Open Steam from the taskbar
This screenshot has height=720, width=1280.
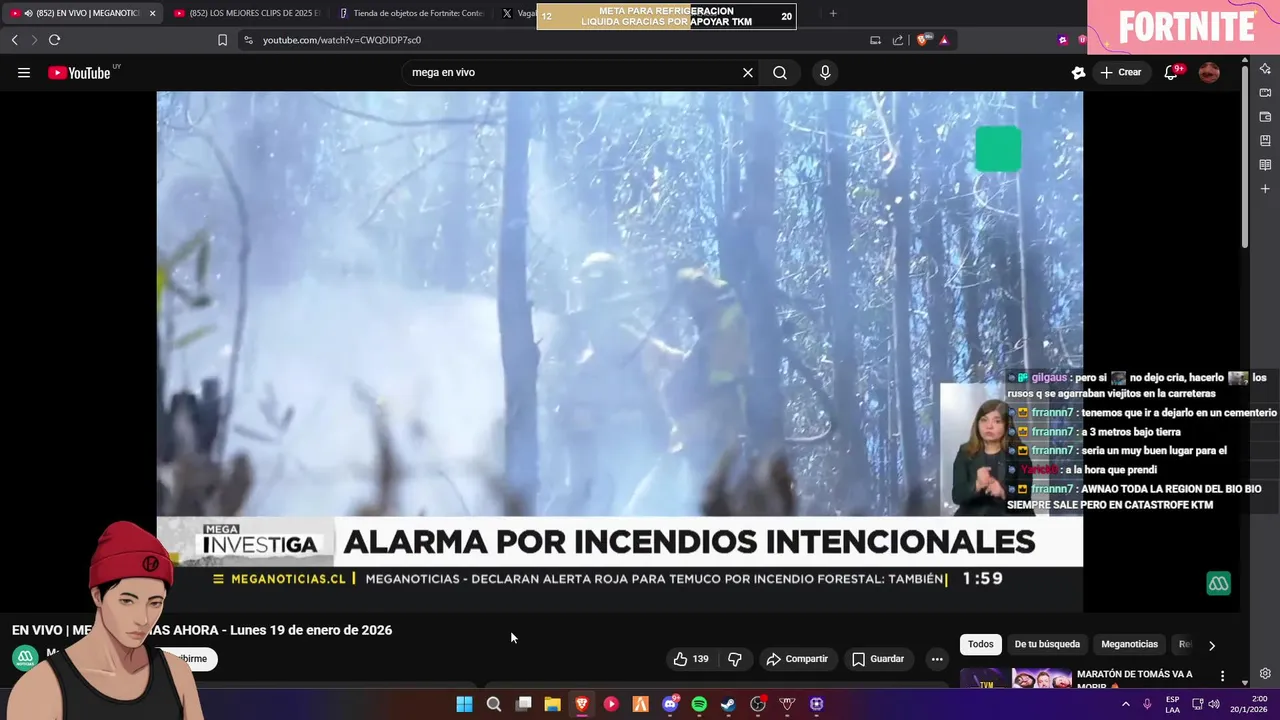[728, 704]
